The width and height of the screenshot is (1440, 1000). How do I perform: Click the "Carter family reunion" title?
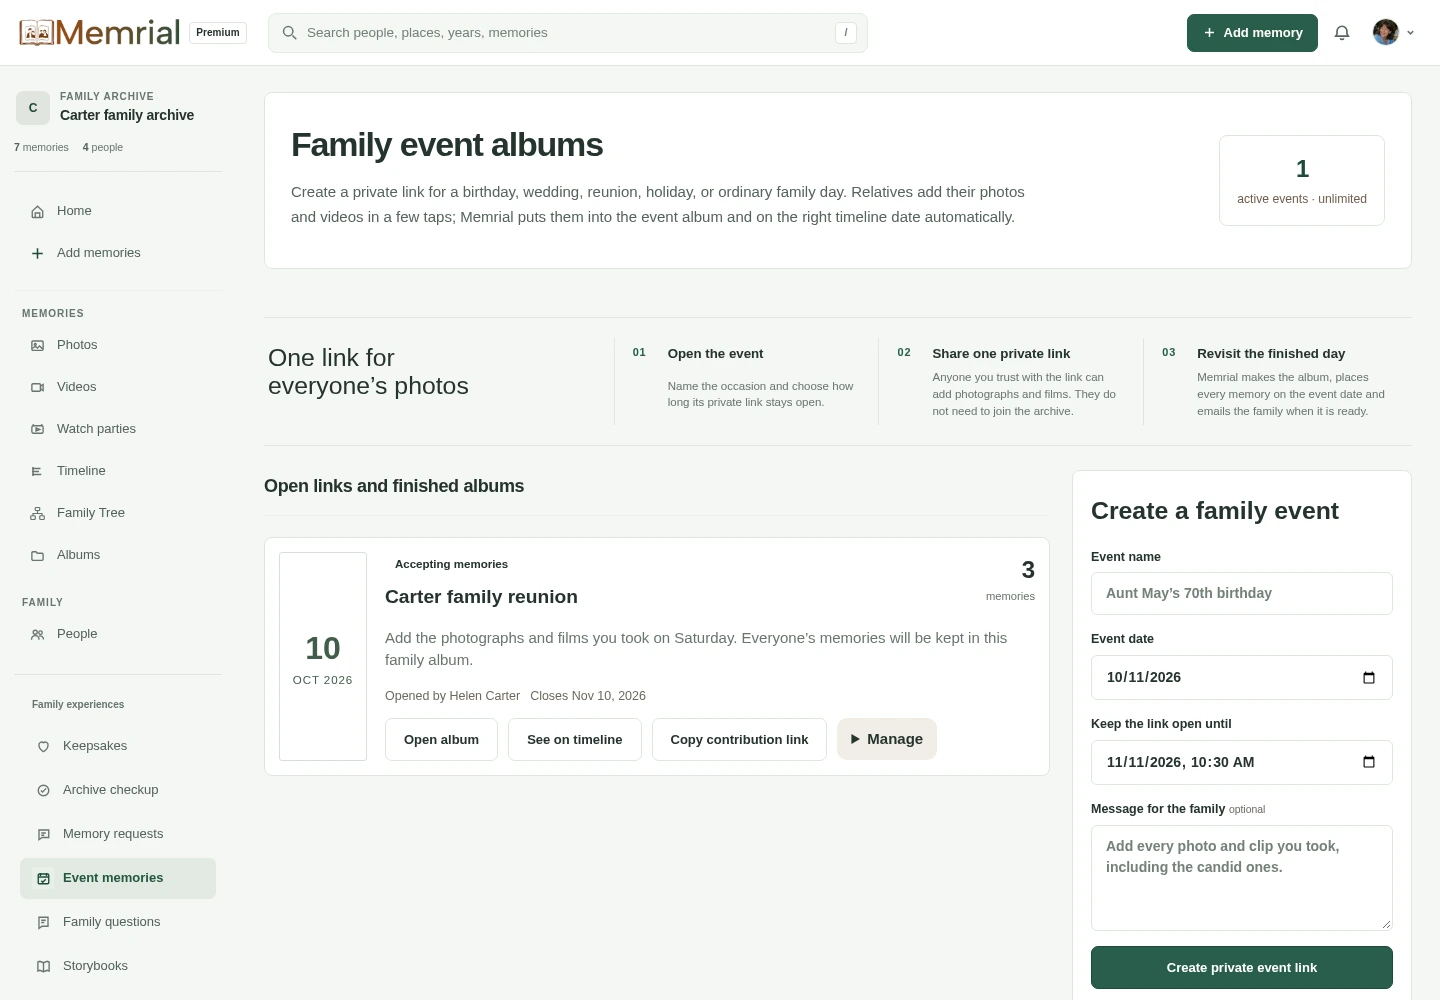click(481, 597)
